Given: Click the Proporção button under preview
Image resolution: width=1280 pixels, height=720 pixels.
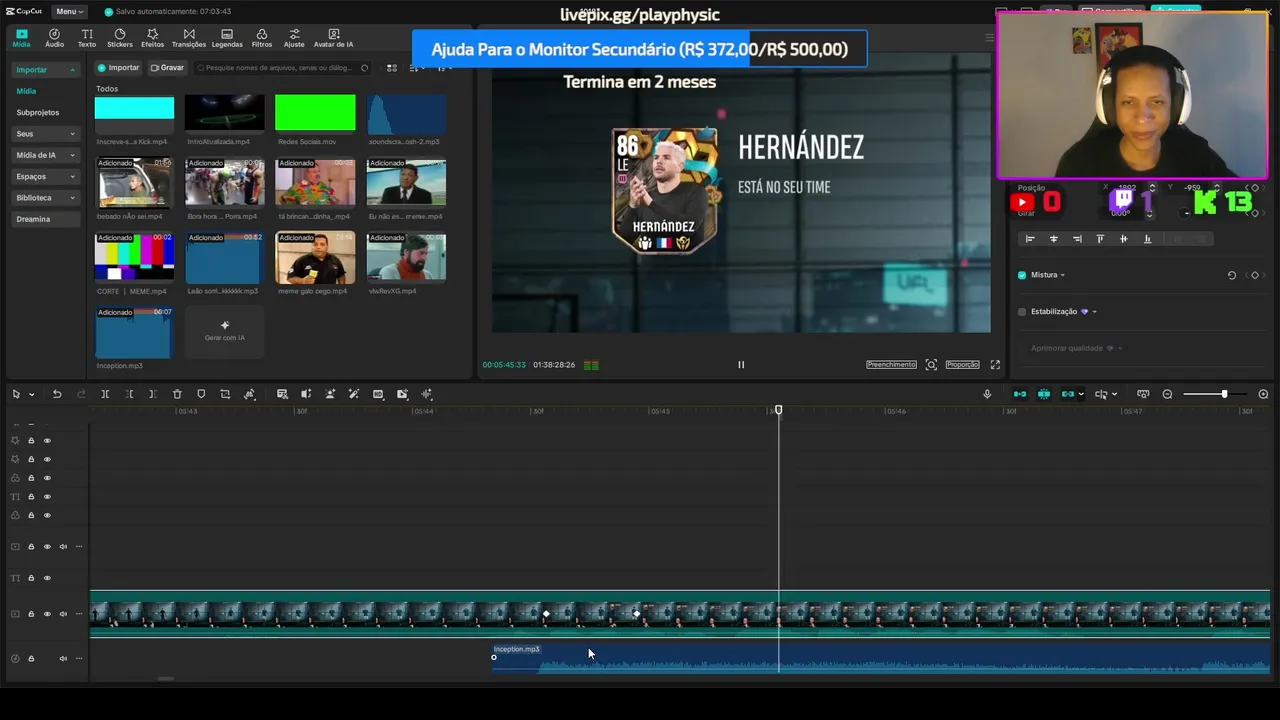Looking at the screenshot, I should pyautogui.click(x=962, y=365).
